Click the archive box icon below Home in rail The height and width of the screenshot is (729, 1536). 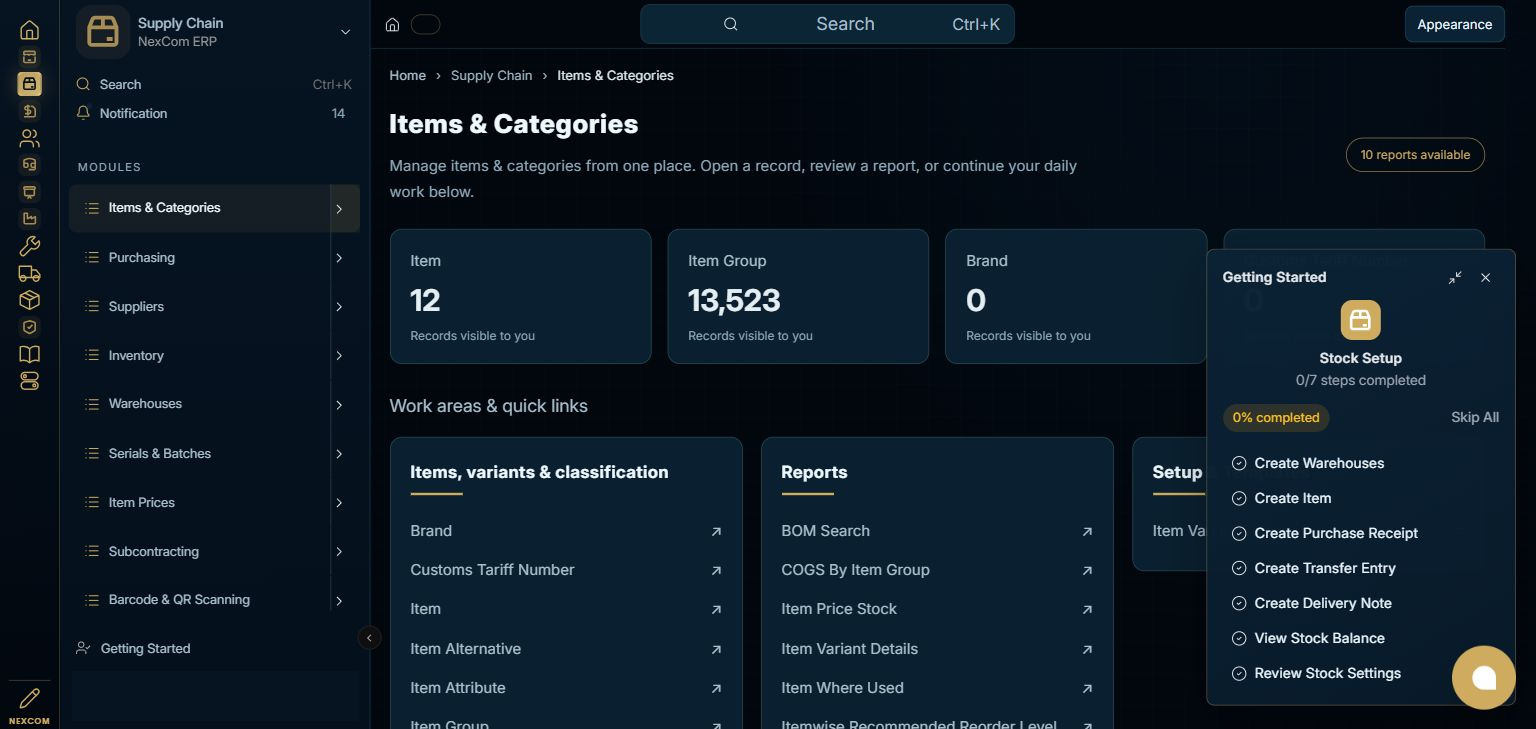pyautogui.click(x=29, y=57)
